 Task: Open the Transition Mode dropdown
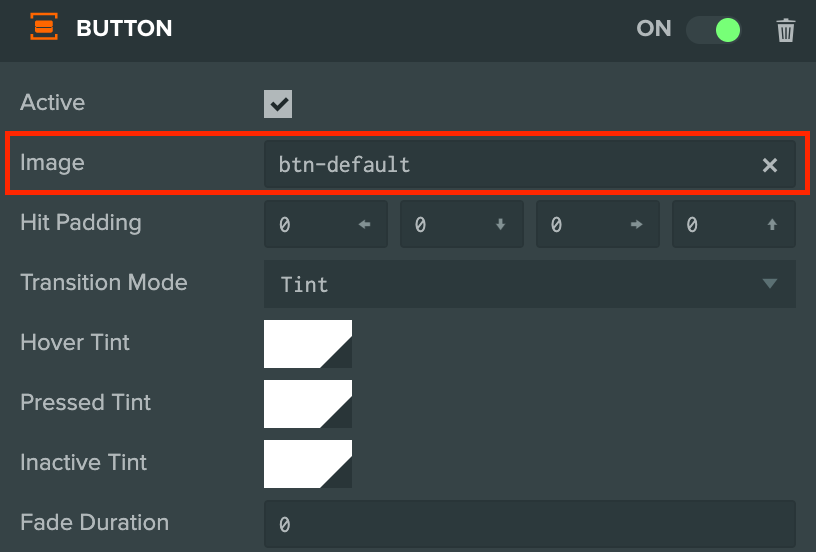530,284
